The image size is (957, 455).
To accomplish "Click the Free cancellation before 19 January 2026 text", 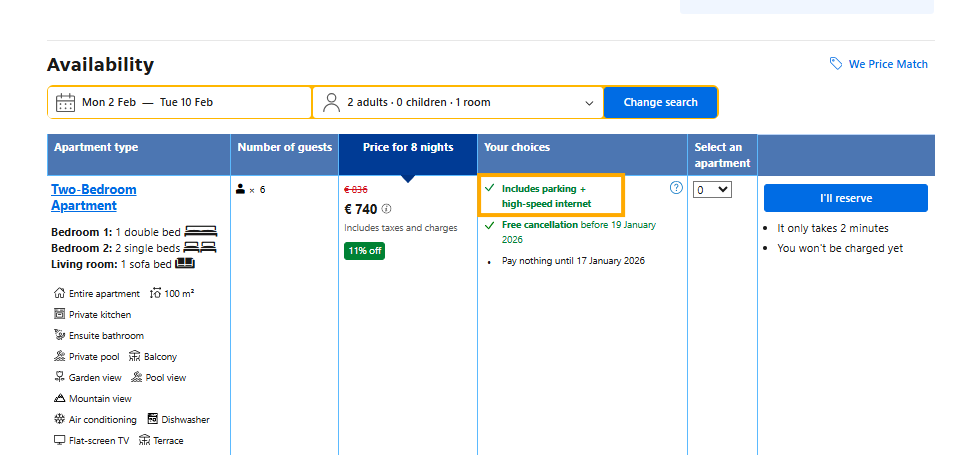I will (x=579, y=232).
